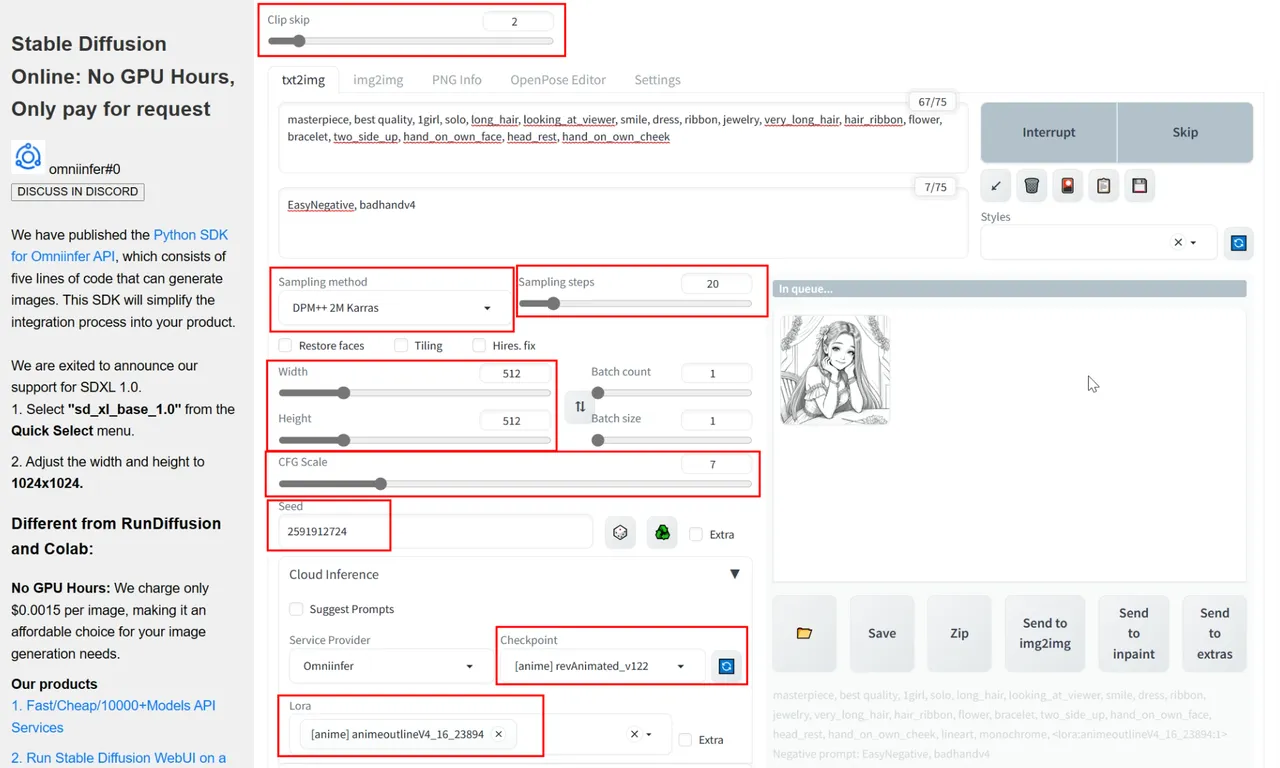Click the Interrupt button
This screenshot has width=1280, height=768.
[1049, 132]
